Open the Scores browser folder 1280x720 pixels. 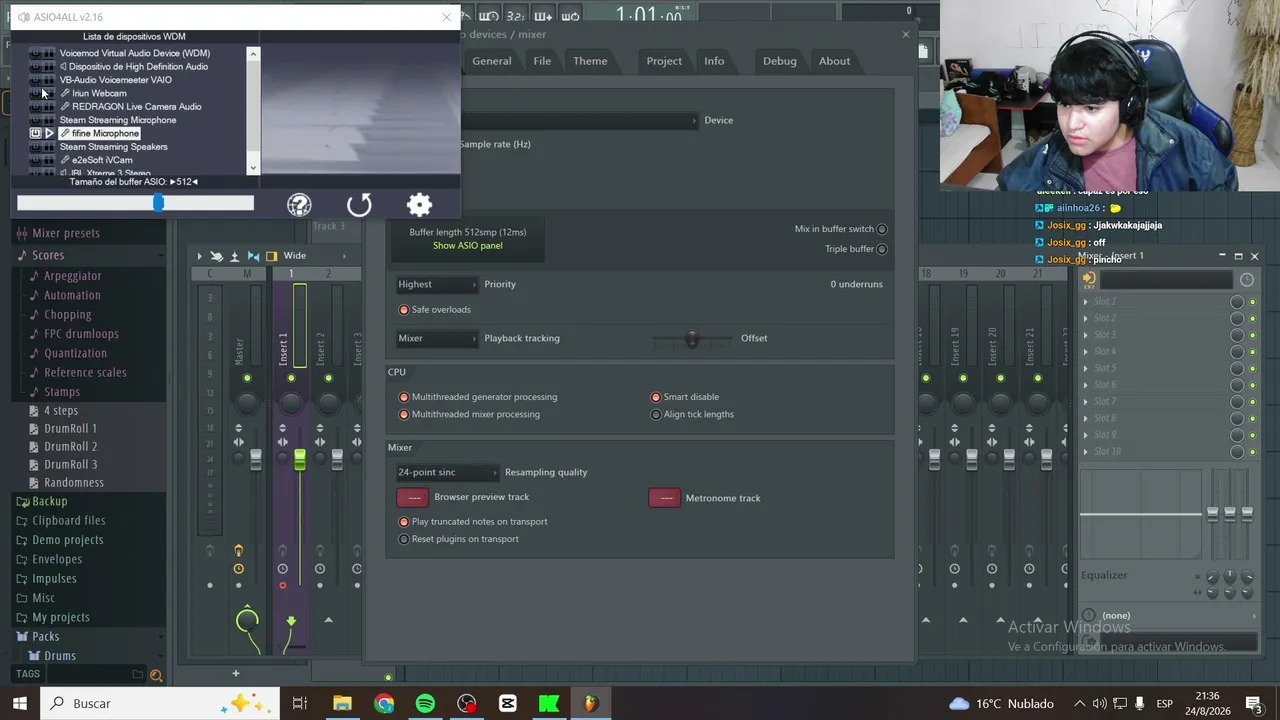(48, 255)
